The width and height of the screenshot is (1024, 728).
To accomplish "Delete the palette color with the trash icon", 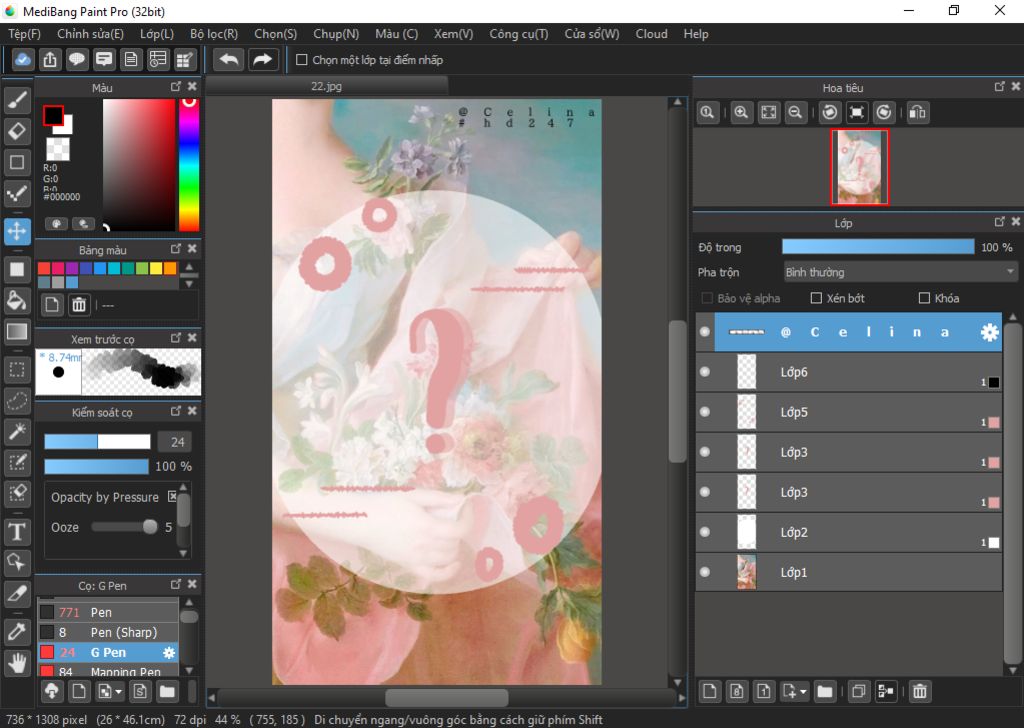I will click(79, 305).
